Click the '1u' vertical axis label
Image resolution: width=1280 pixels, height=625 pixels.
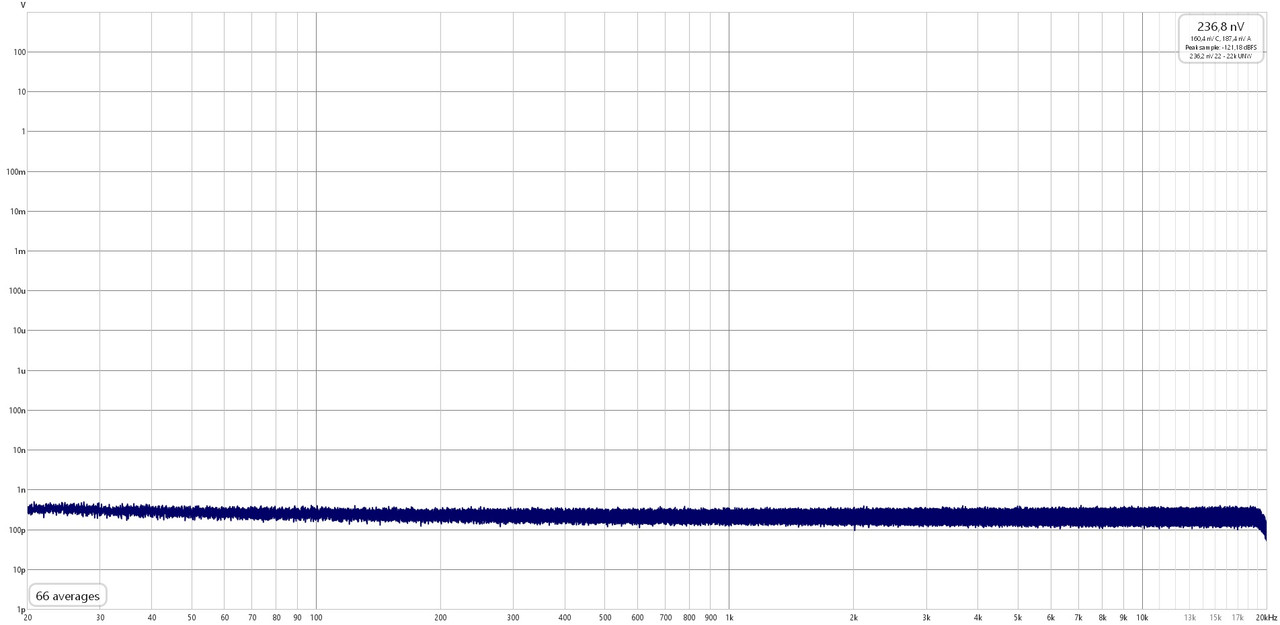[x=21, y=370]
